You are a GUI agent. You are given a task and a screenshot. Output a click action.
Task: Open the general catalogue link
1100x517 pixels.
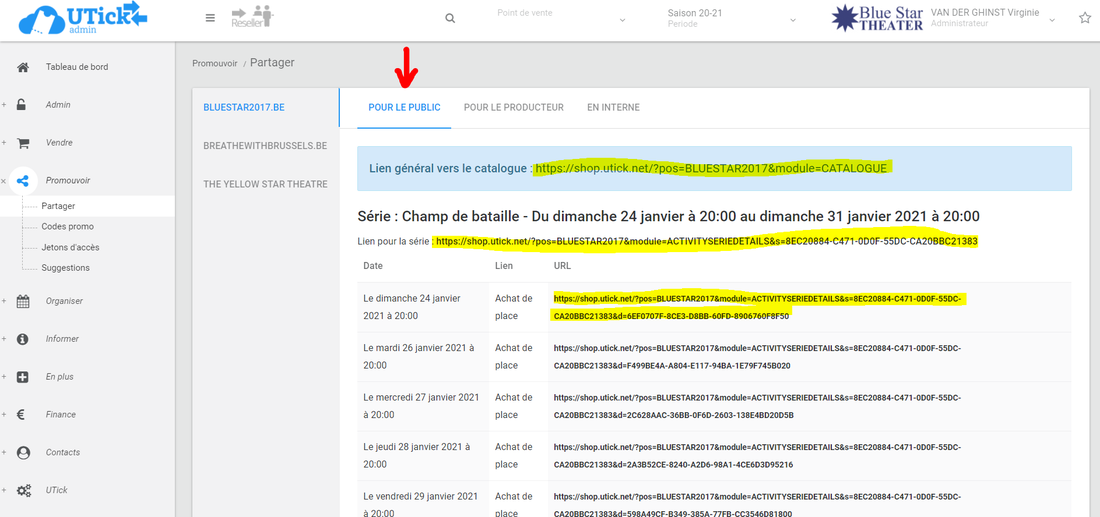coord(710,169)
